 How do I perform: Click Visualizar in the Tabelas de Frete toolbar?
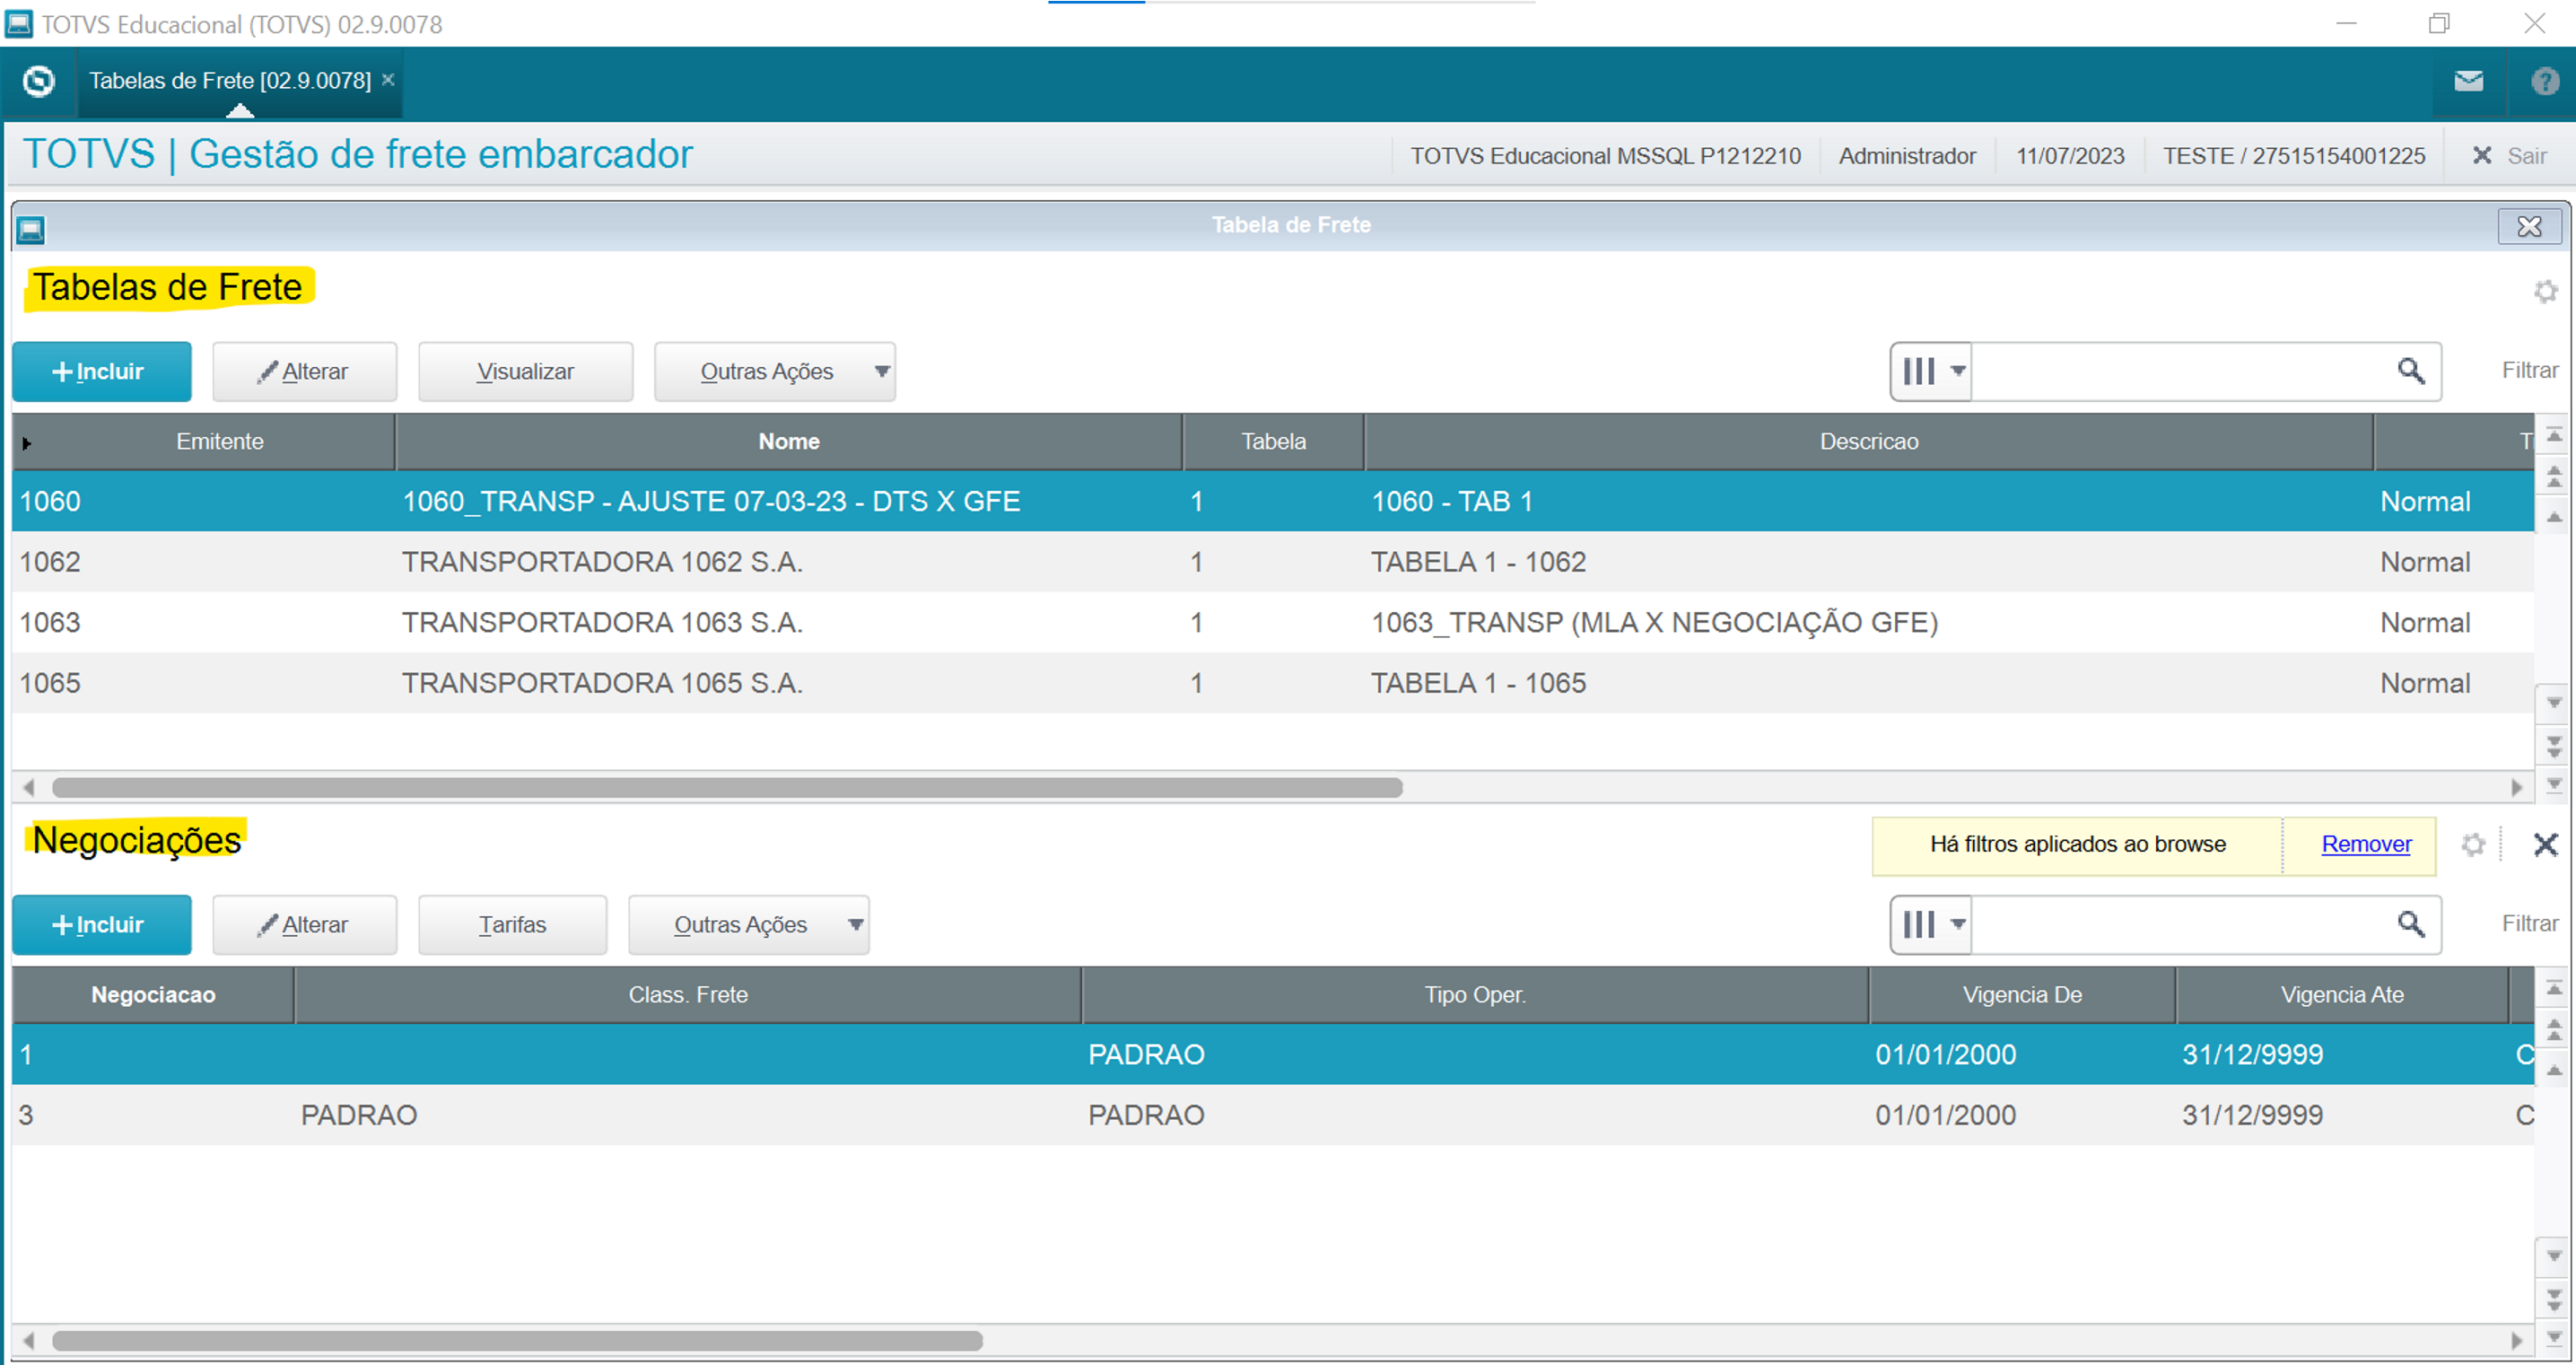525,372
